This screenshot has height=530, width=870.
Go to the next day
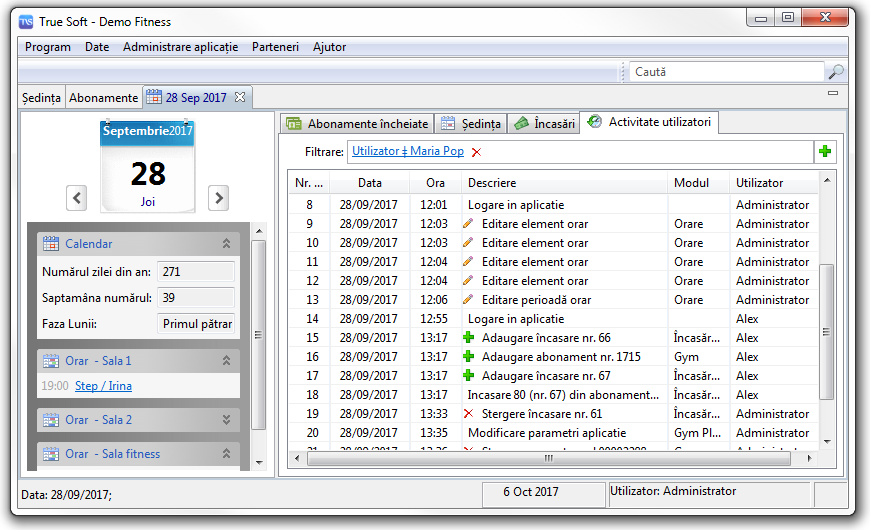219,197
